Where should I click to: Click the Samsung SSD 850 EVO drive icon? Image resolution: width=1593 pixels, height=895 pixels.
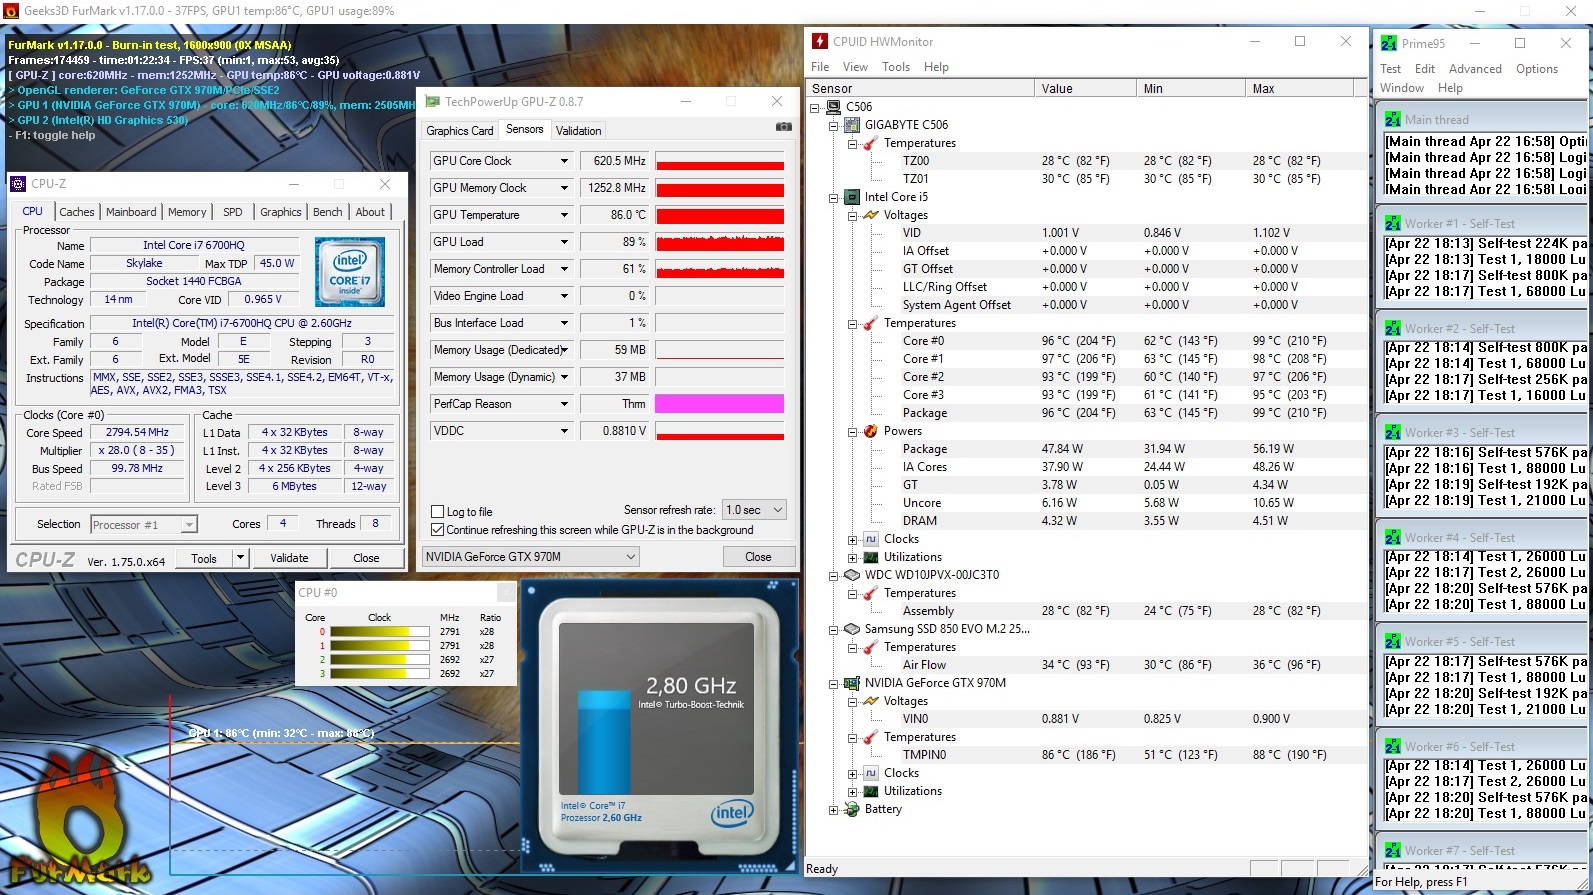click(852, 629)
